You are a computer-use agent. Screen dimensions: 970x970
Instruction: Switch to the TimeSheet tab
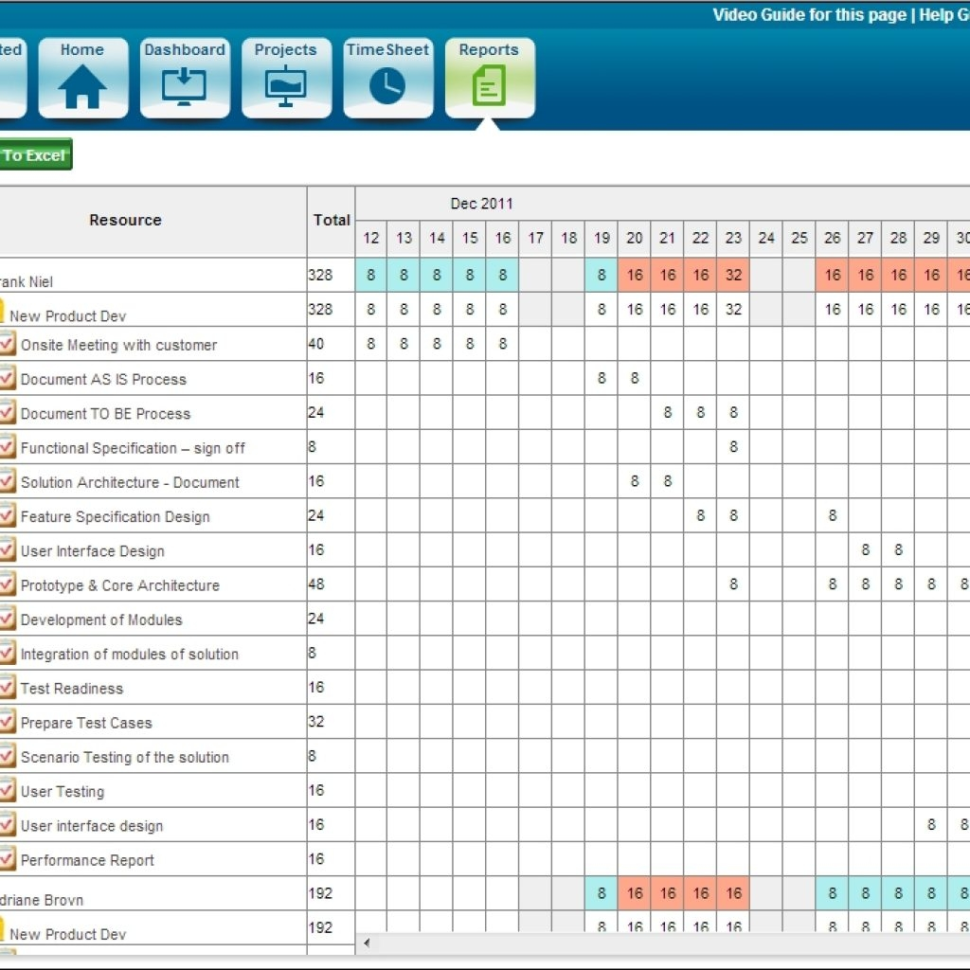[388, 49]
